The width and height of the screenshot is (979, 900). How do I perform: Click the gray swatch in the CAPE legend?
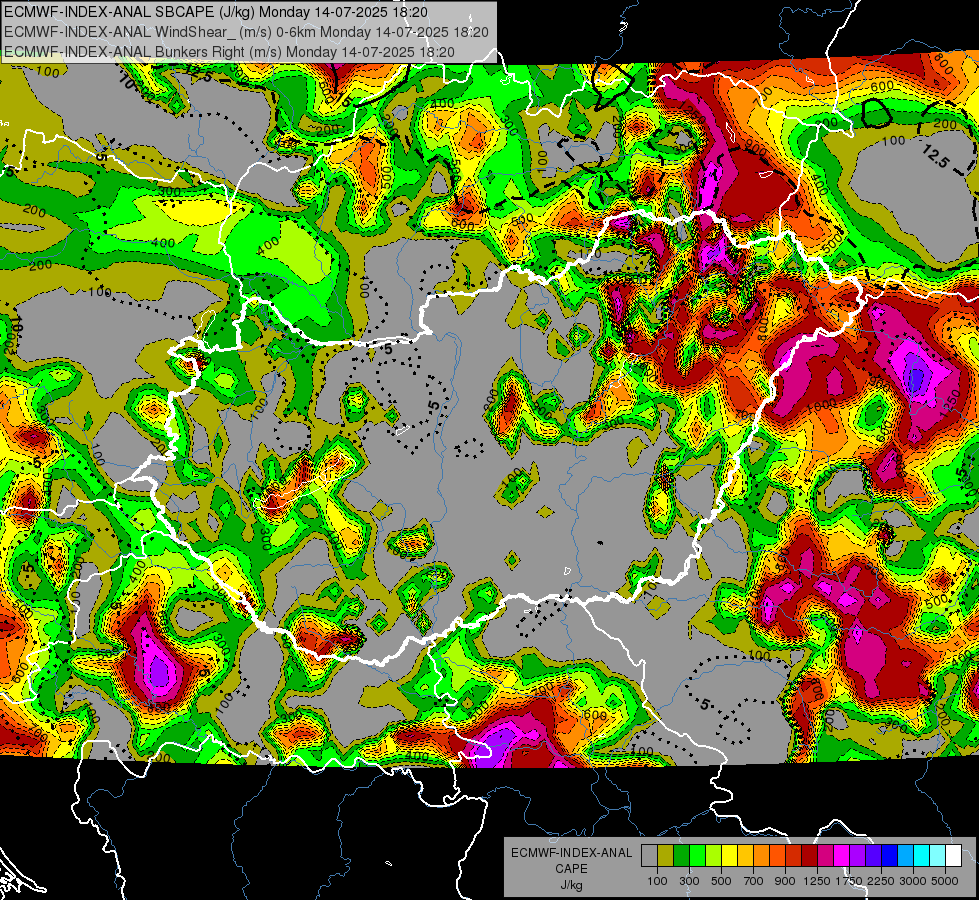(649, 855)
